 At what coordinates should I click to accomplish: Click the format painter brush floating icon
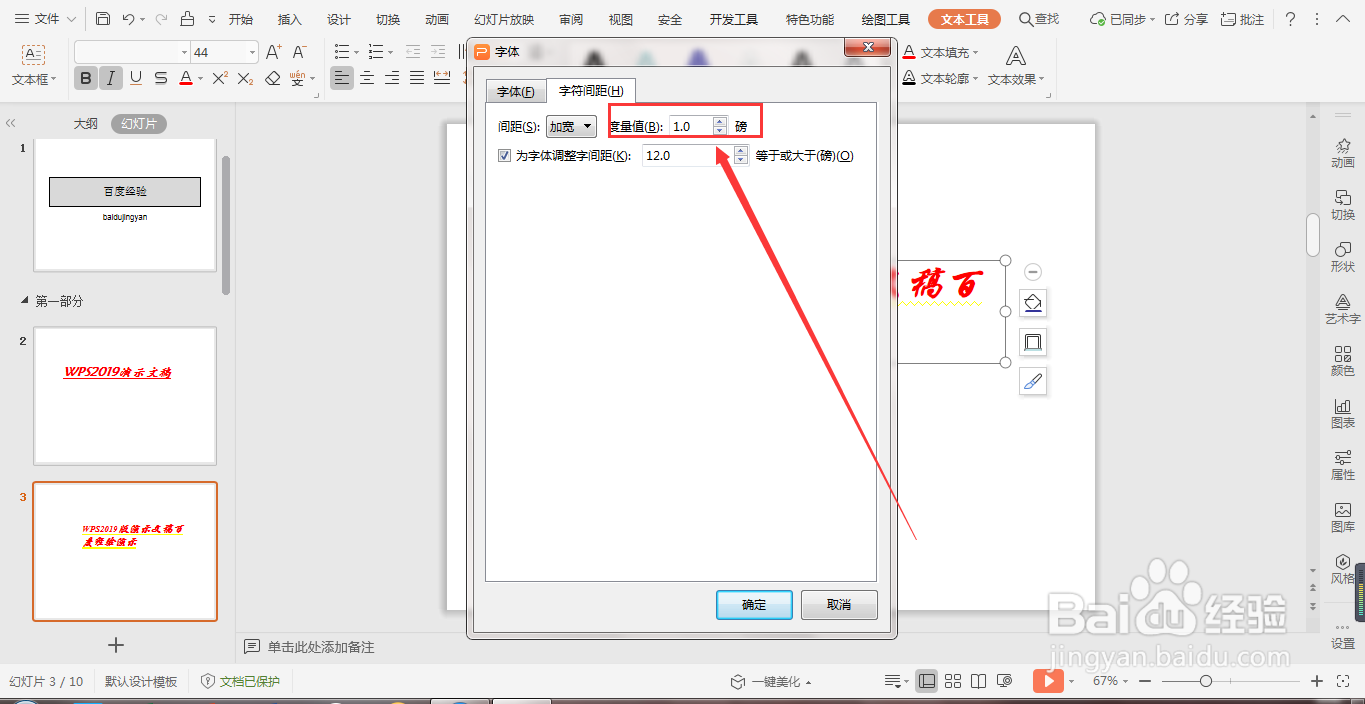1033,381
